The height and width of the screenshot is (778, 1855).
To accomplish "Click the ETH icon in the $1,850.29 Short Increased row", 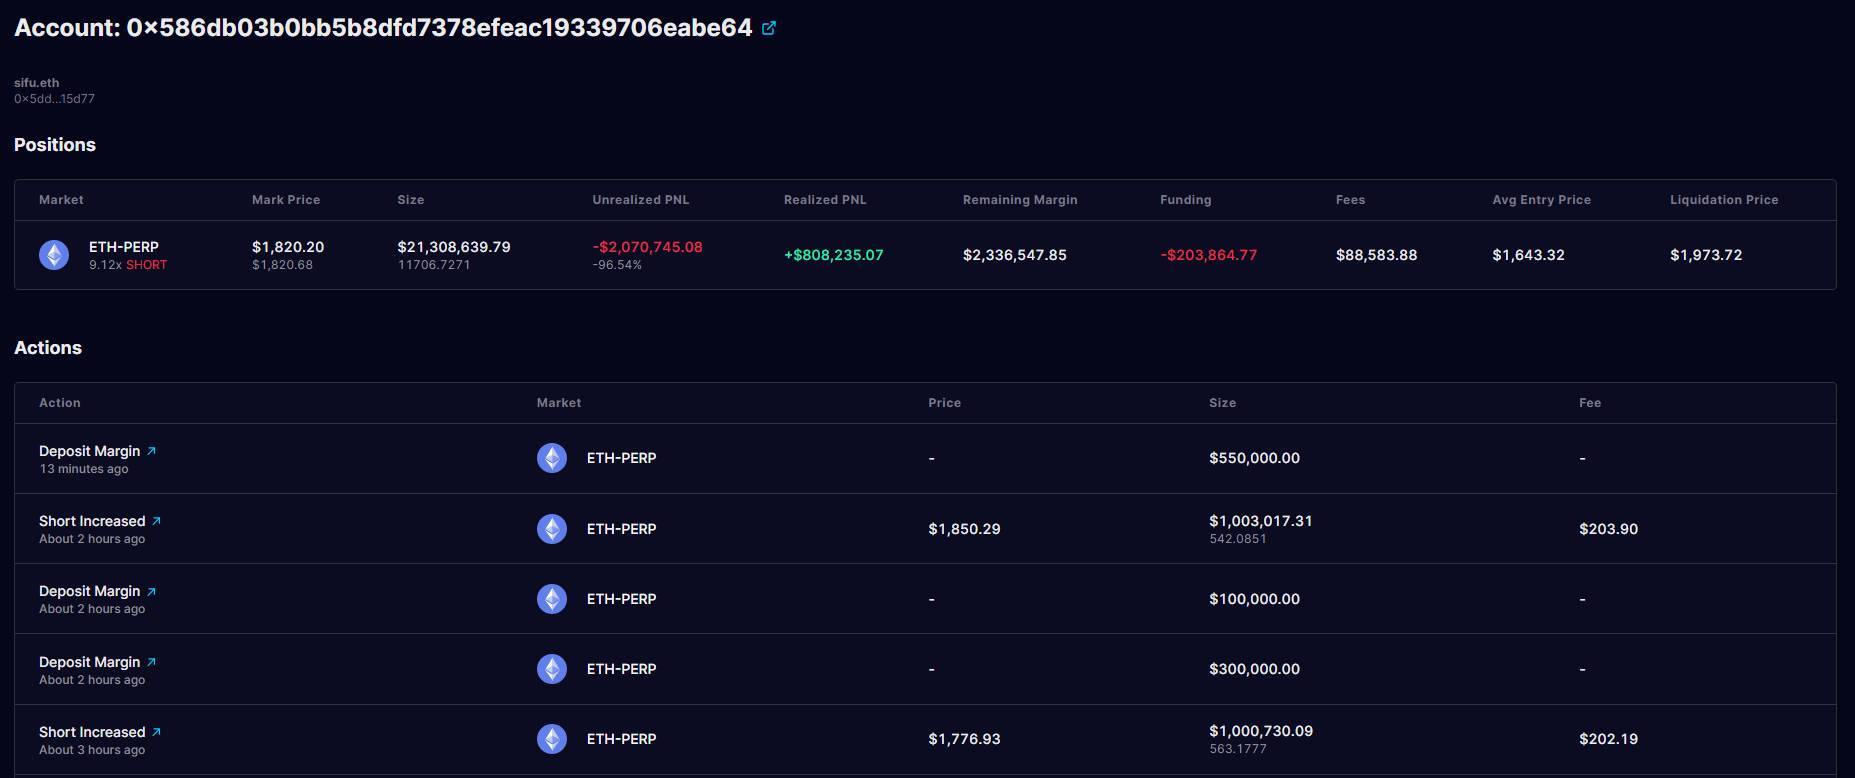I will click(x=552, y=529).
